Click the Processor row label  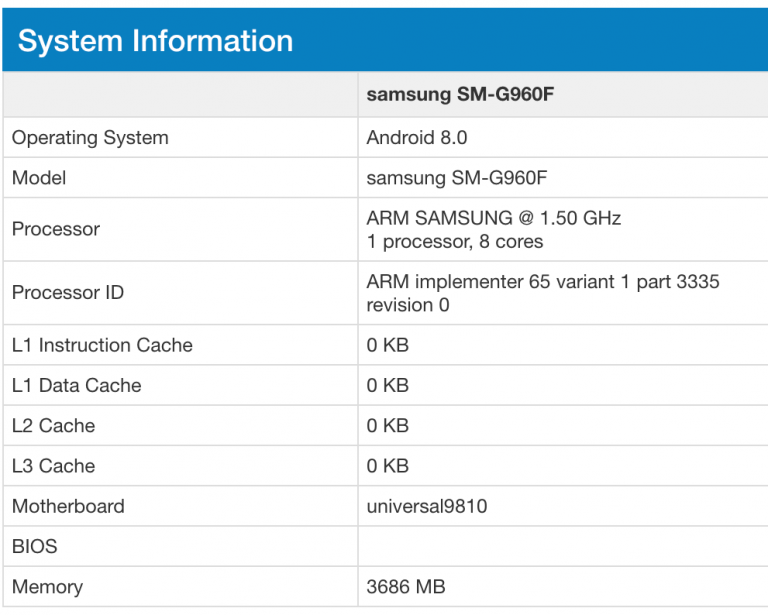[x=56, y=229]
